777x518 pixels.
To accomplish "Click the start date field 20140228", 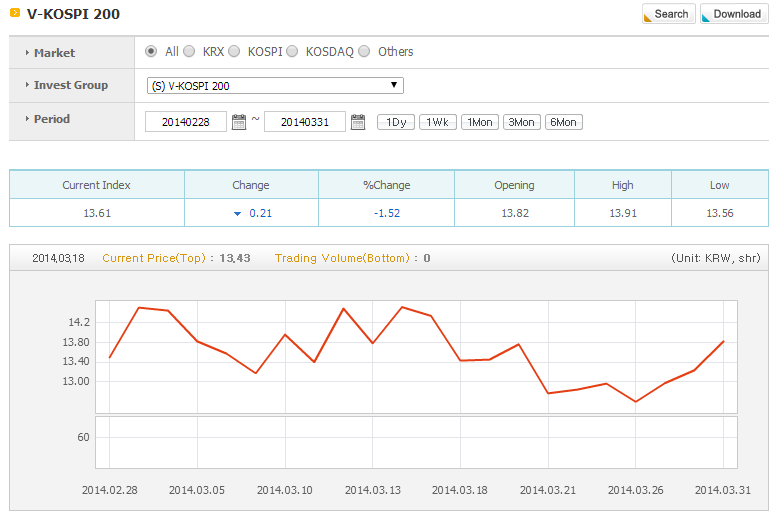I will (x=186, y=122).
